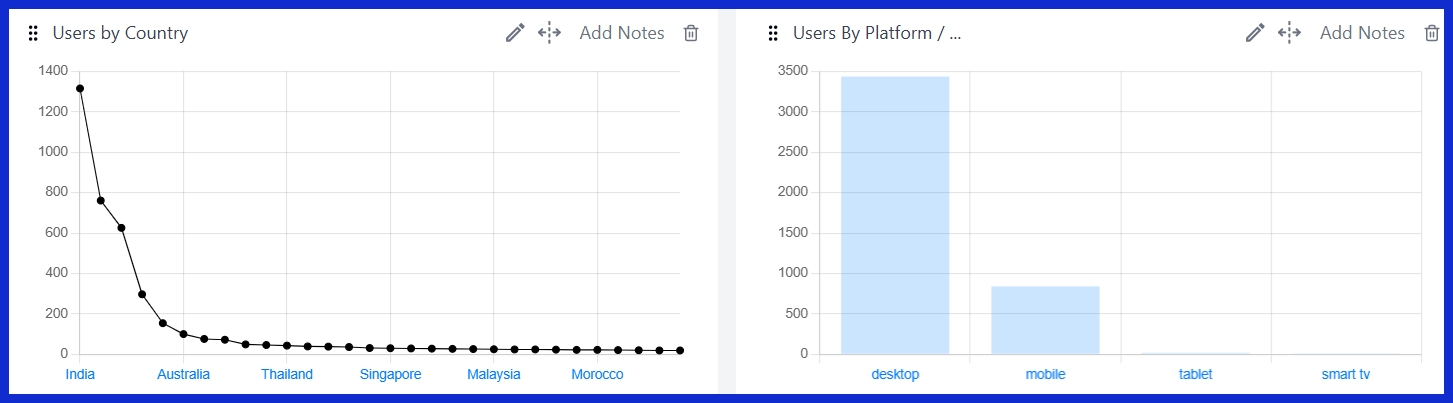
Task: Click resize icon on Users by Country widget
Action: [549, 33]
